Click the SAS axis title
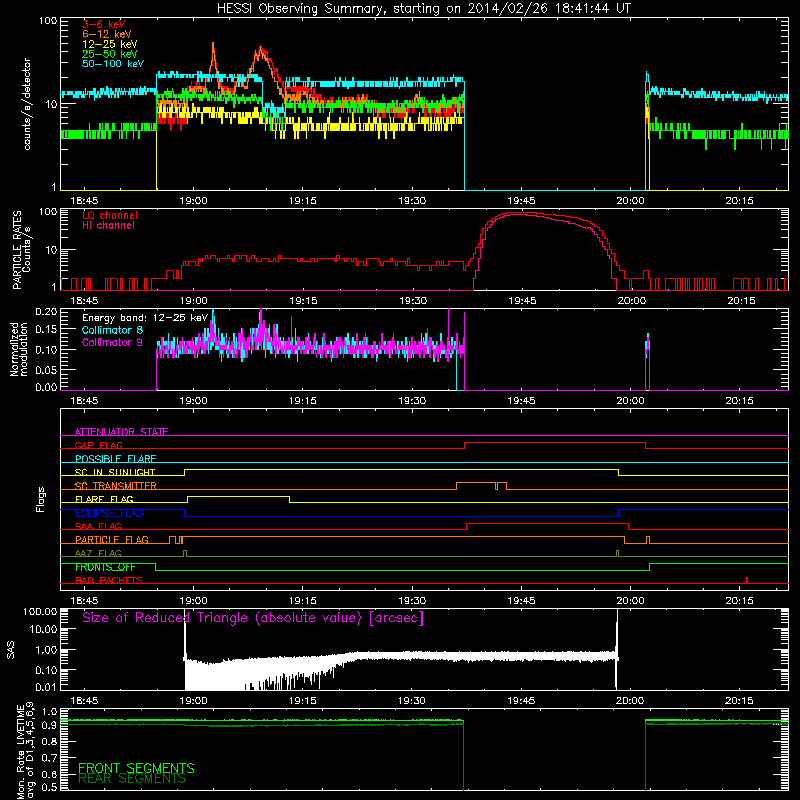This screenshot has width=800, height=800. pyautogui.click(x=10, y=650)
